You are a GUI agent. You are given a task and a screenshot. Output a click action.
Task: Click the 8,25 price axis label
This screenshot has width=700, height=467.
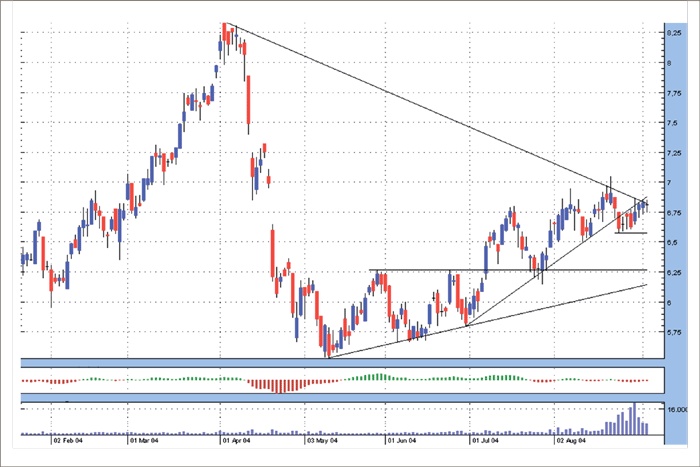click(674, 33)
